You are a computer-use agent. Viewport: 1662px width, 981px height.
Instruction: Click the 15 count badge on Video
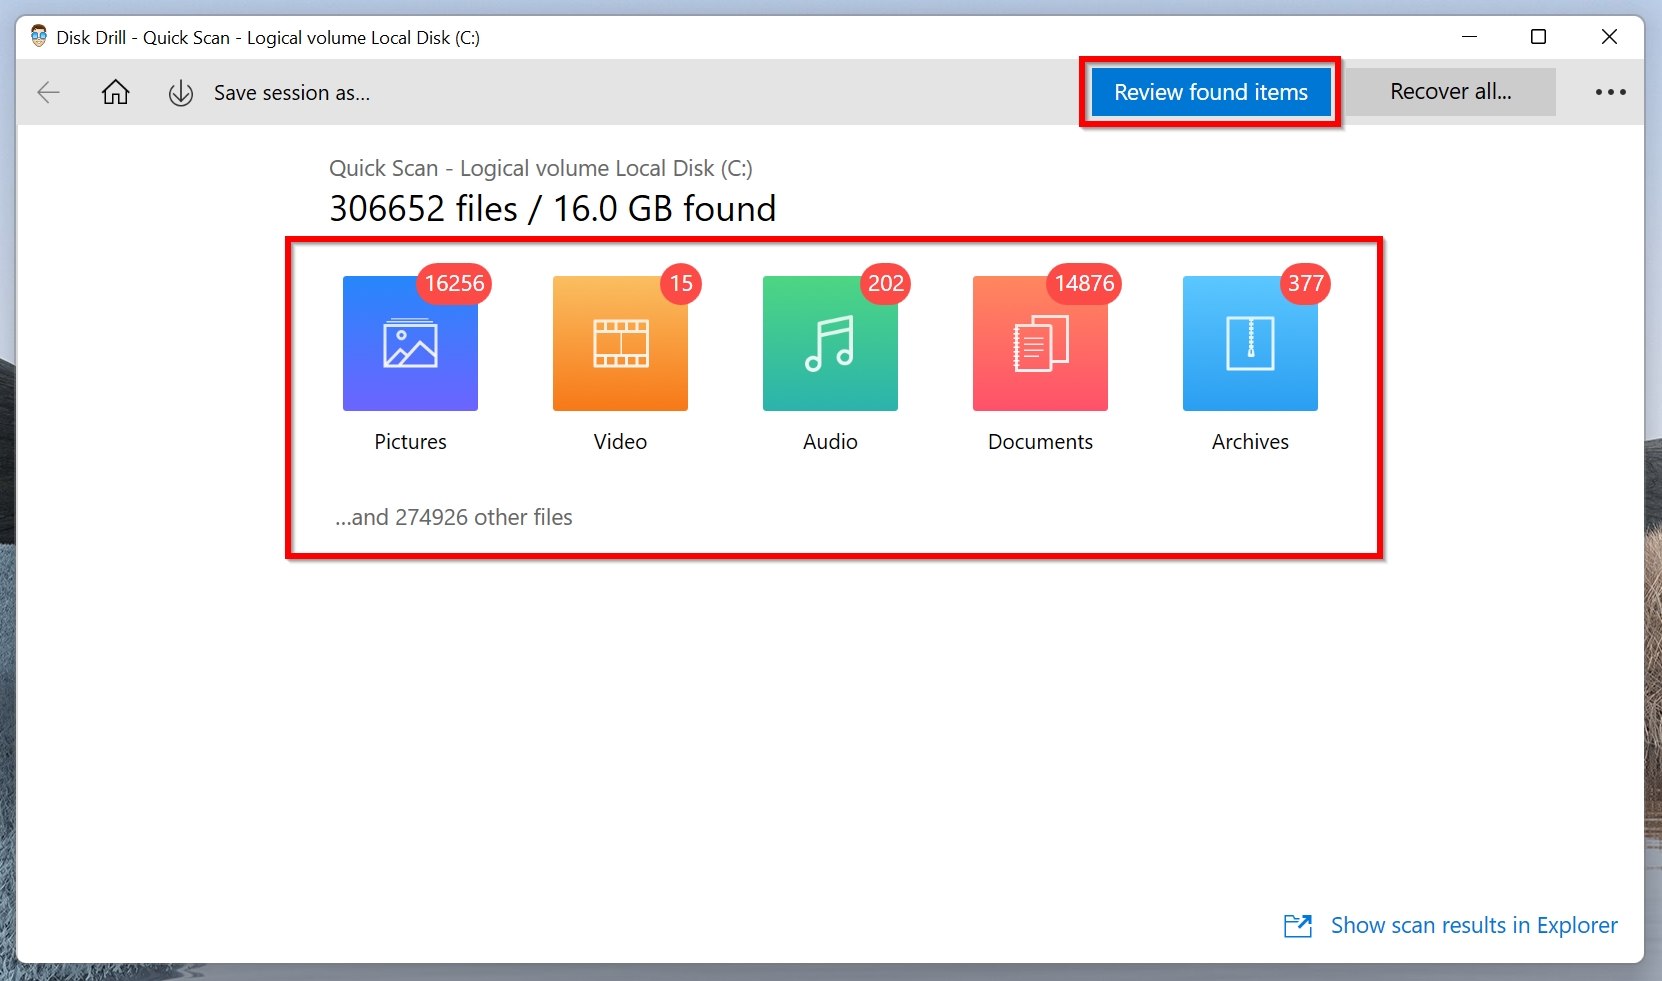[x=681, y=284]
